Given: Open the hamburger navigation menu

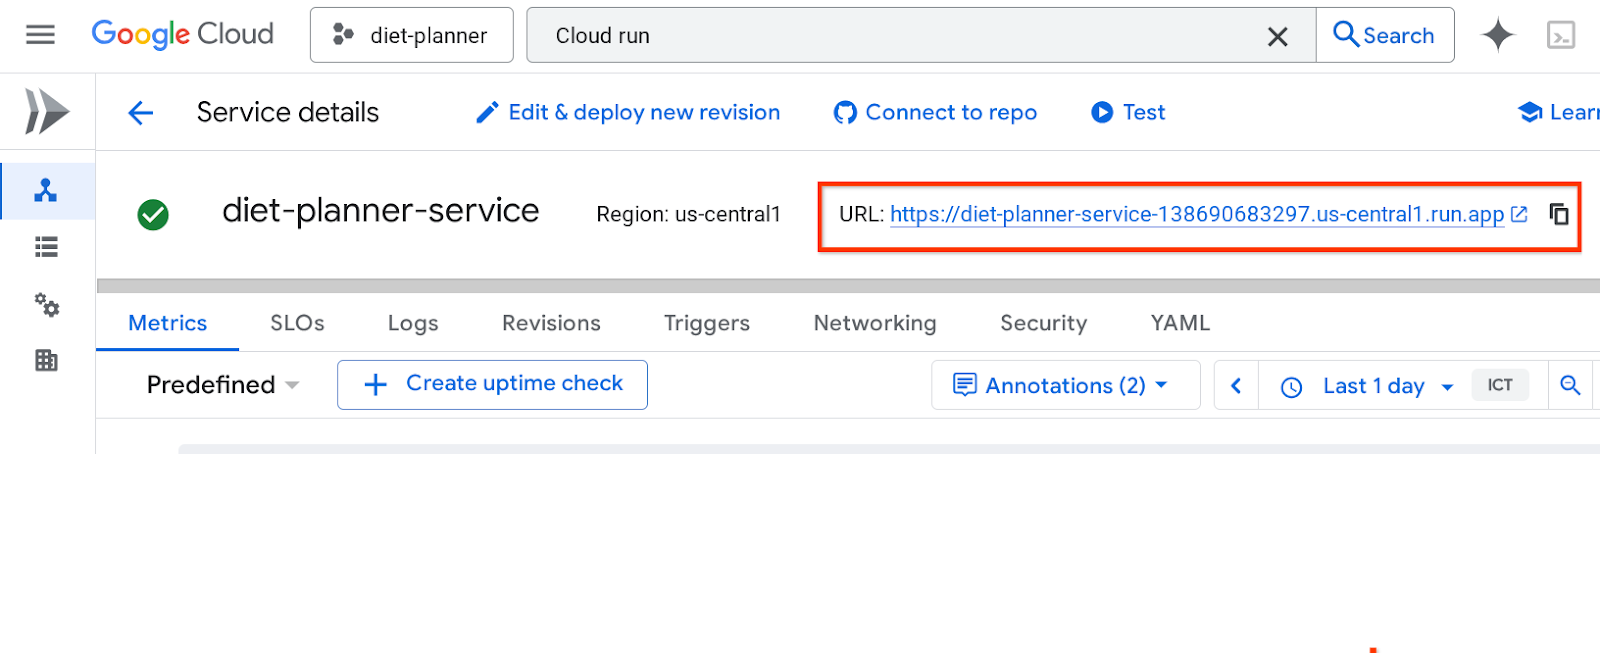Looking at the screenshot, I should pos(40,35).
